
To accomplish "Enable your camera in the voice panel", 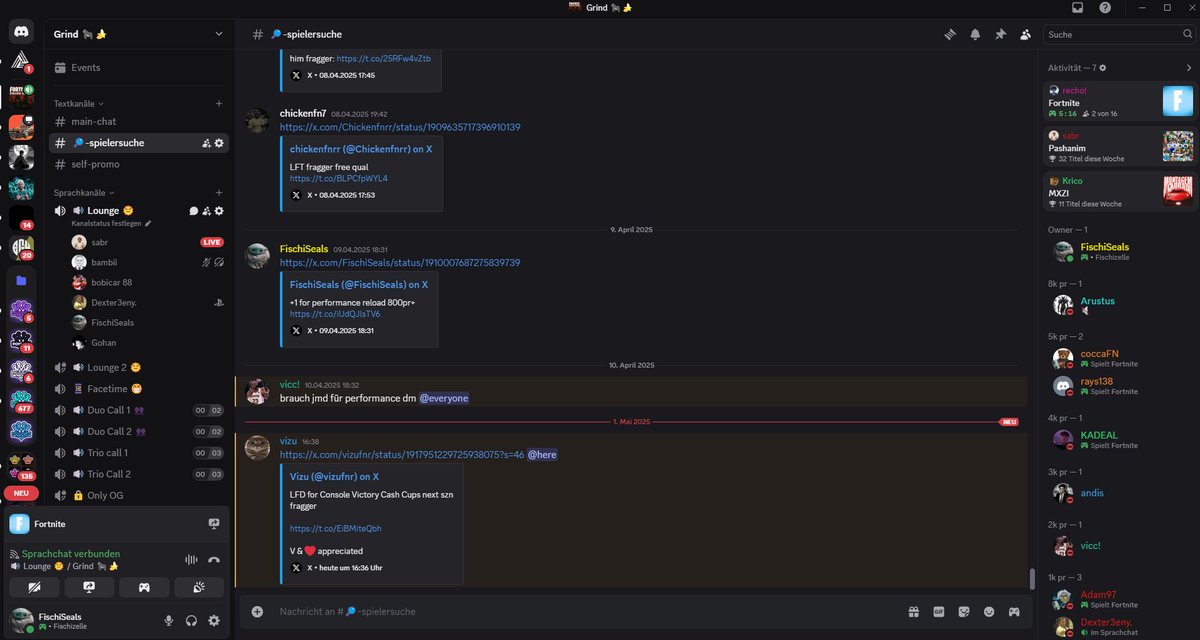I will click(x=35, y=587).
